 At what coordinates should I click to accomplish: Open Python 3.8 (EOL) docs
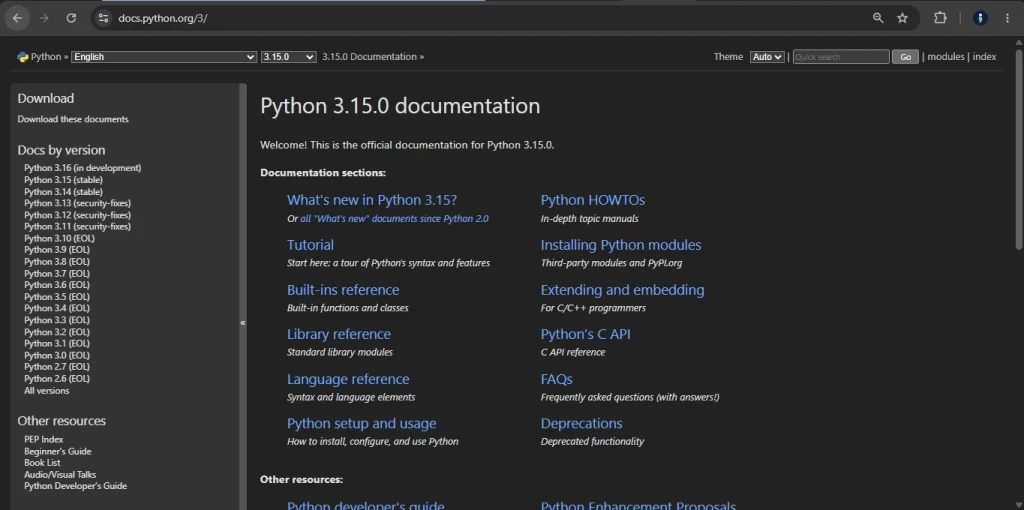pos(57,261)
